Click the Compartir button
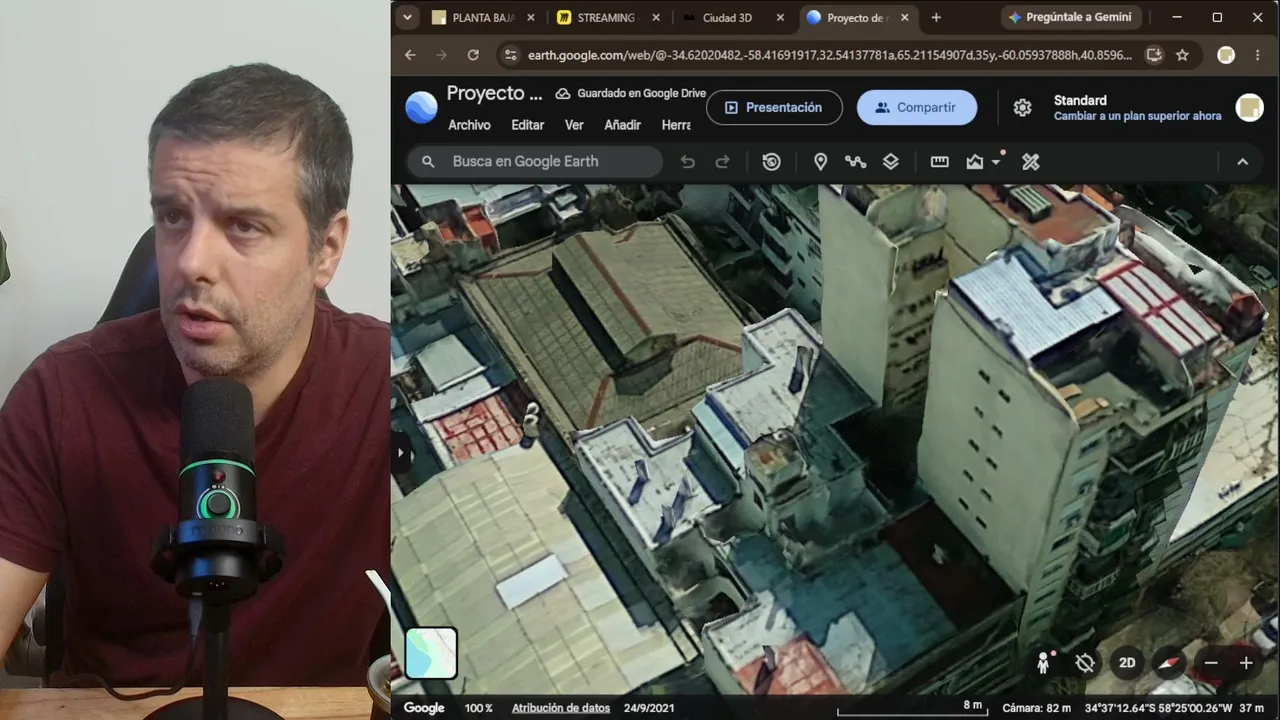This screenshot has height=720, width=1280. click(916, 108)
